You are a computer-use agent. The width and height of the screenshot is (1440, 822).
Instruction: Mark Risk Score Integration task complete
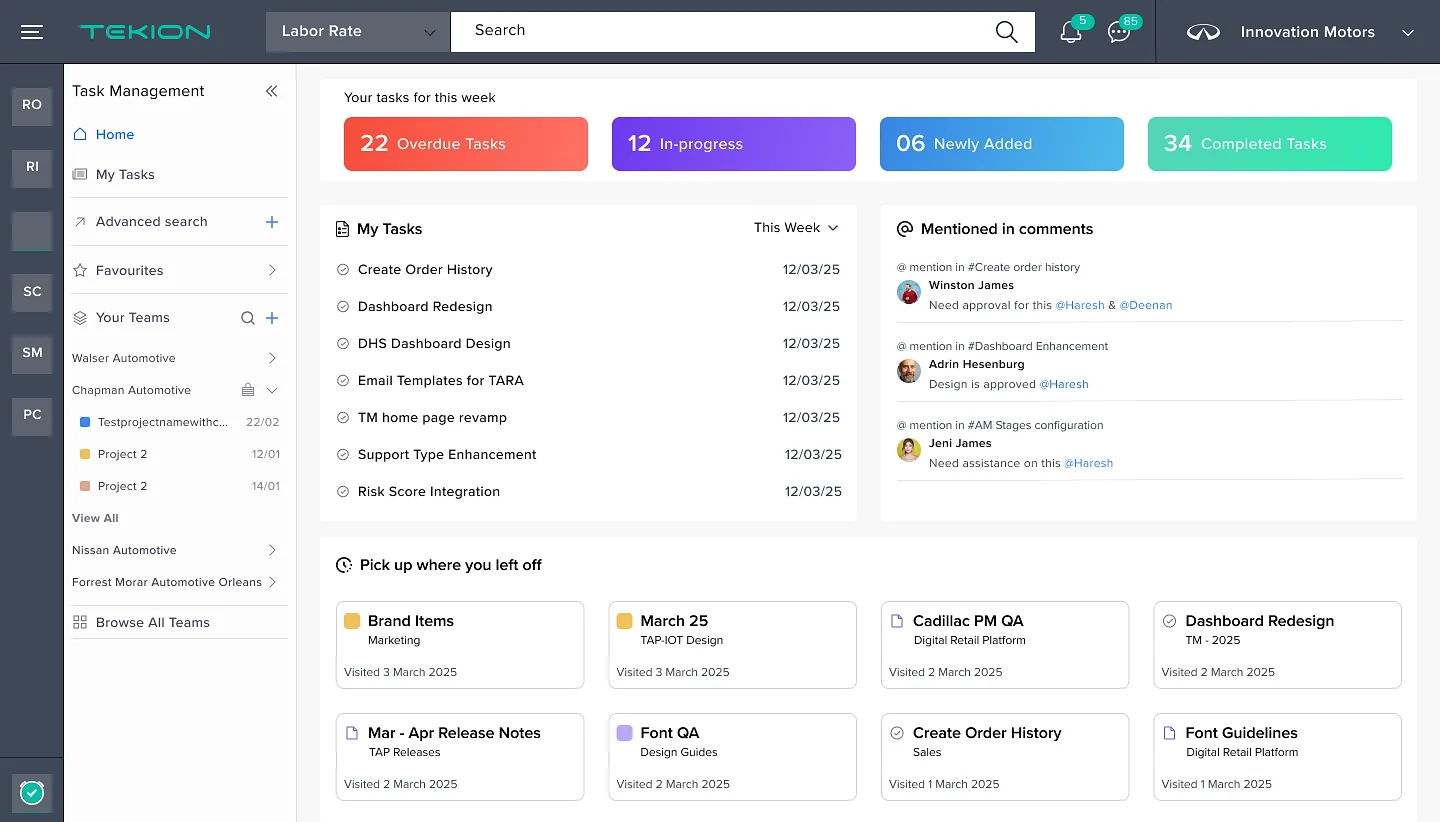(343, 492)
